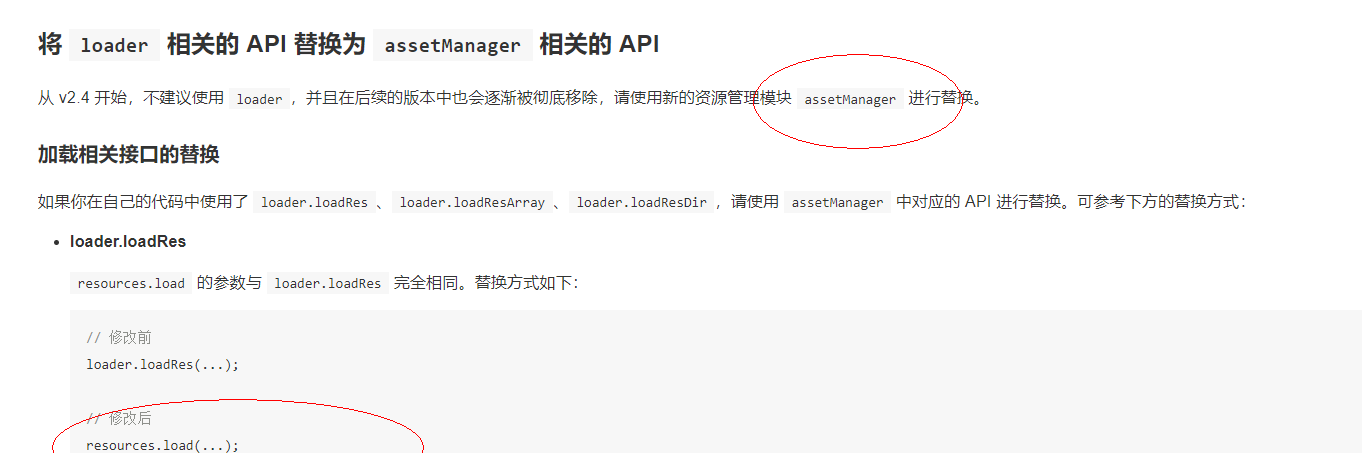
Task: Click the comment line '// 修改前'
Action: click(x=119, y=338)
